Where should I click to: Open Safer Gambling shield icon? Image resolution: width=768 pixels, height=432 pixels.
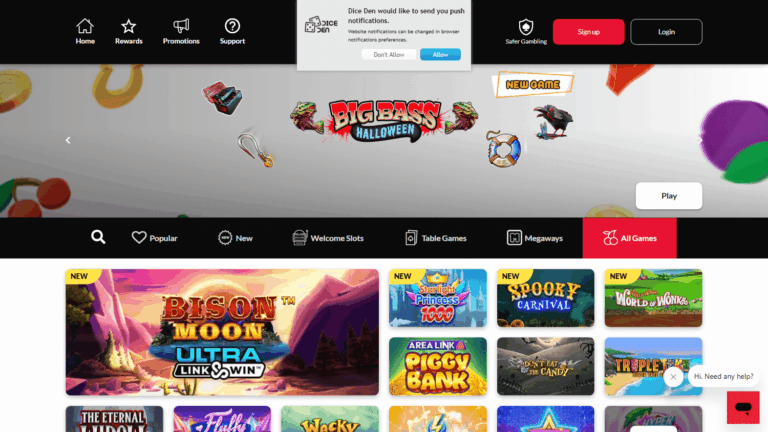point(526,27)
